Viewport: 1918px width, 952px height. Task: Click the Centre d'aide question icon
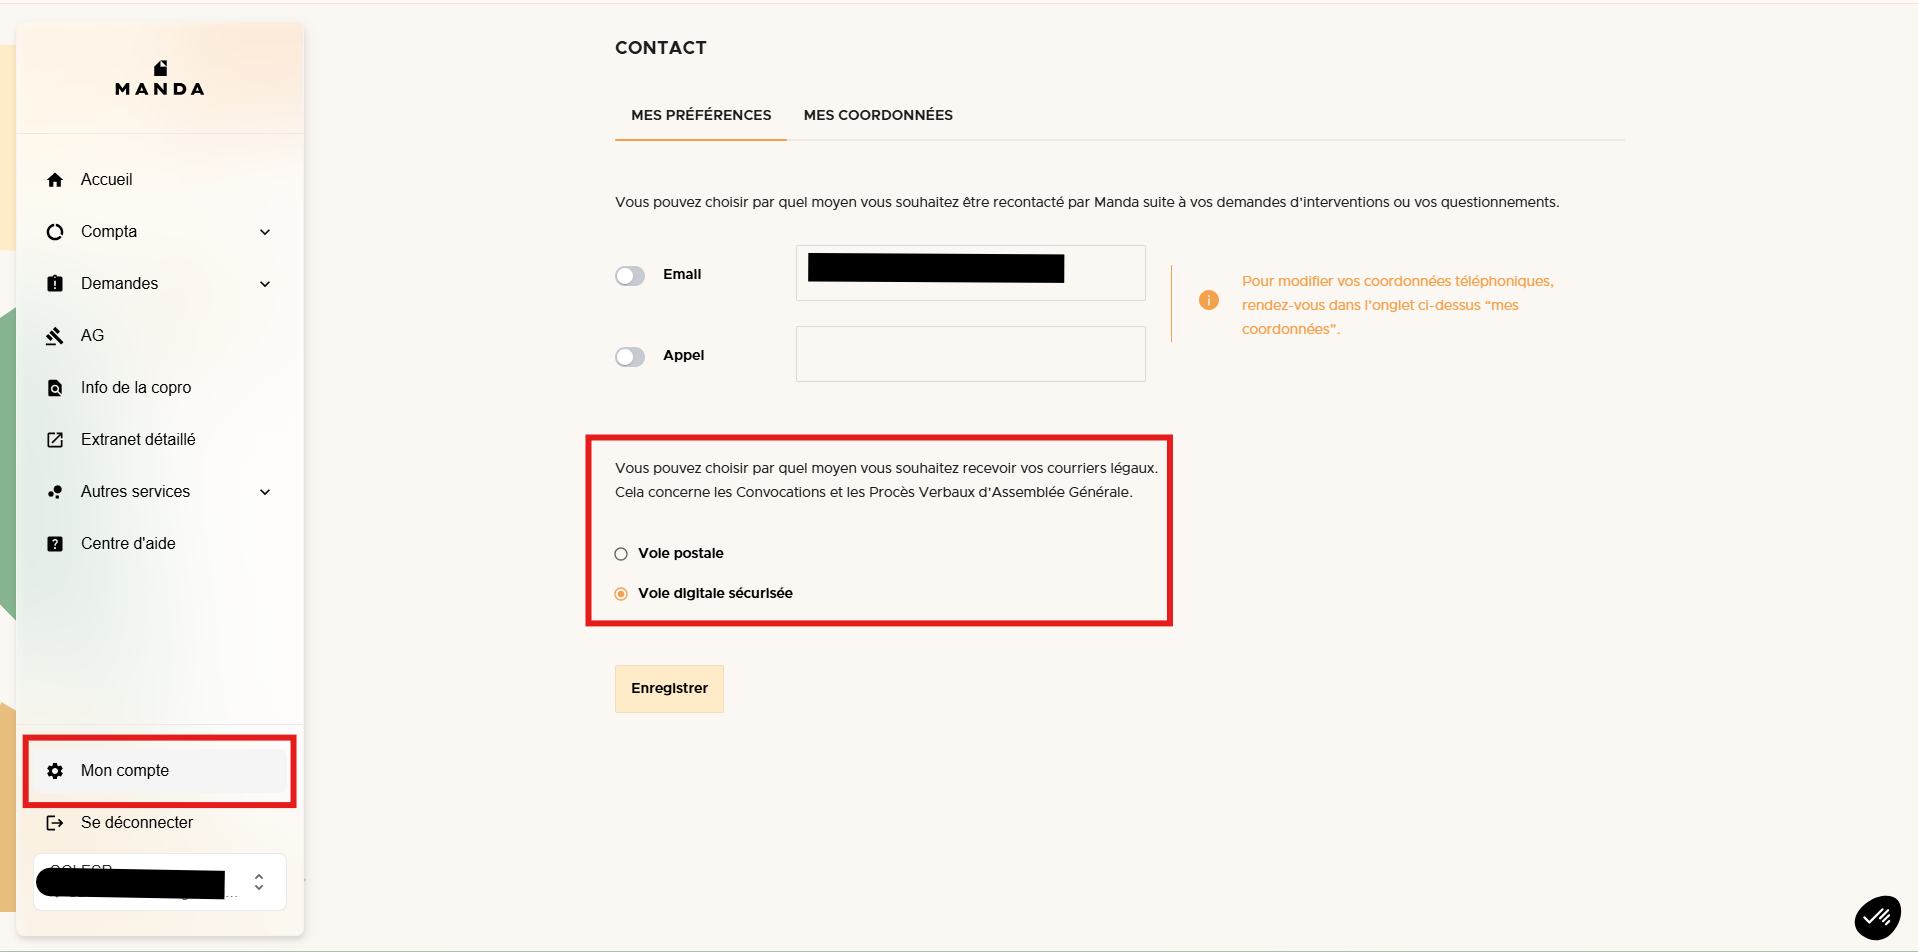click(x=55, y=544)
